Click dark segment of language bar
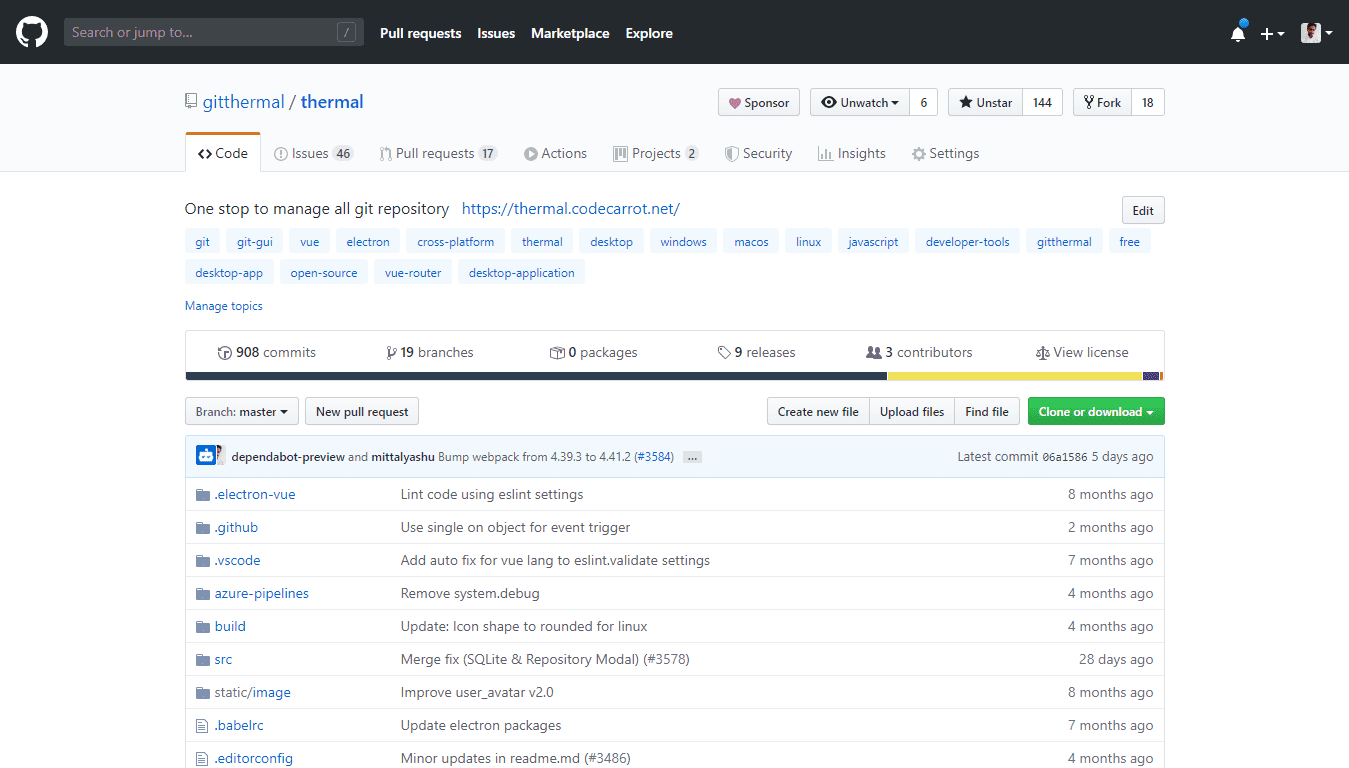1349x768 pixels. click(536, 376)
